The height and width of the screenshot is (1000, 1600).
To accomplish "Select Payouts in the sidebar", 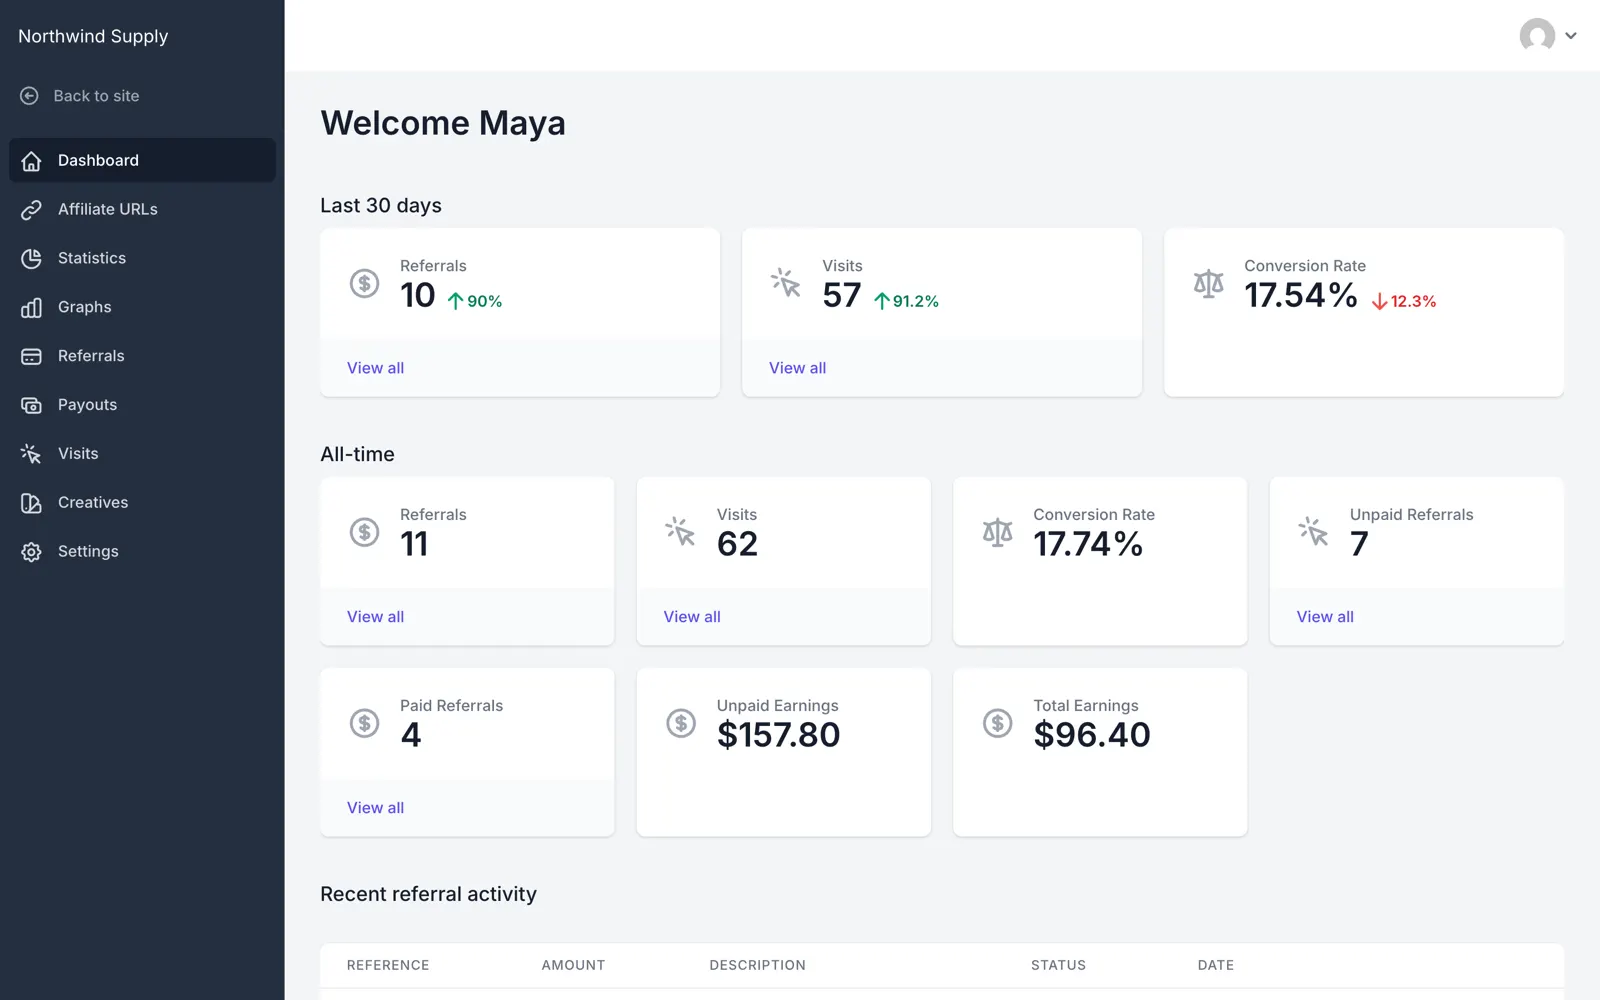I will [142, 405].
